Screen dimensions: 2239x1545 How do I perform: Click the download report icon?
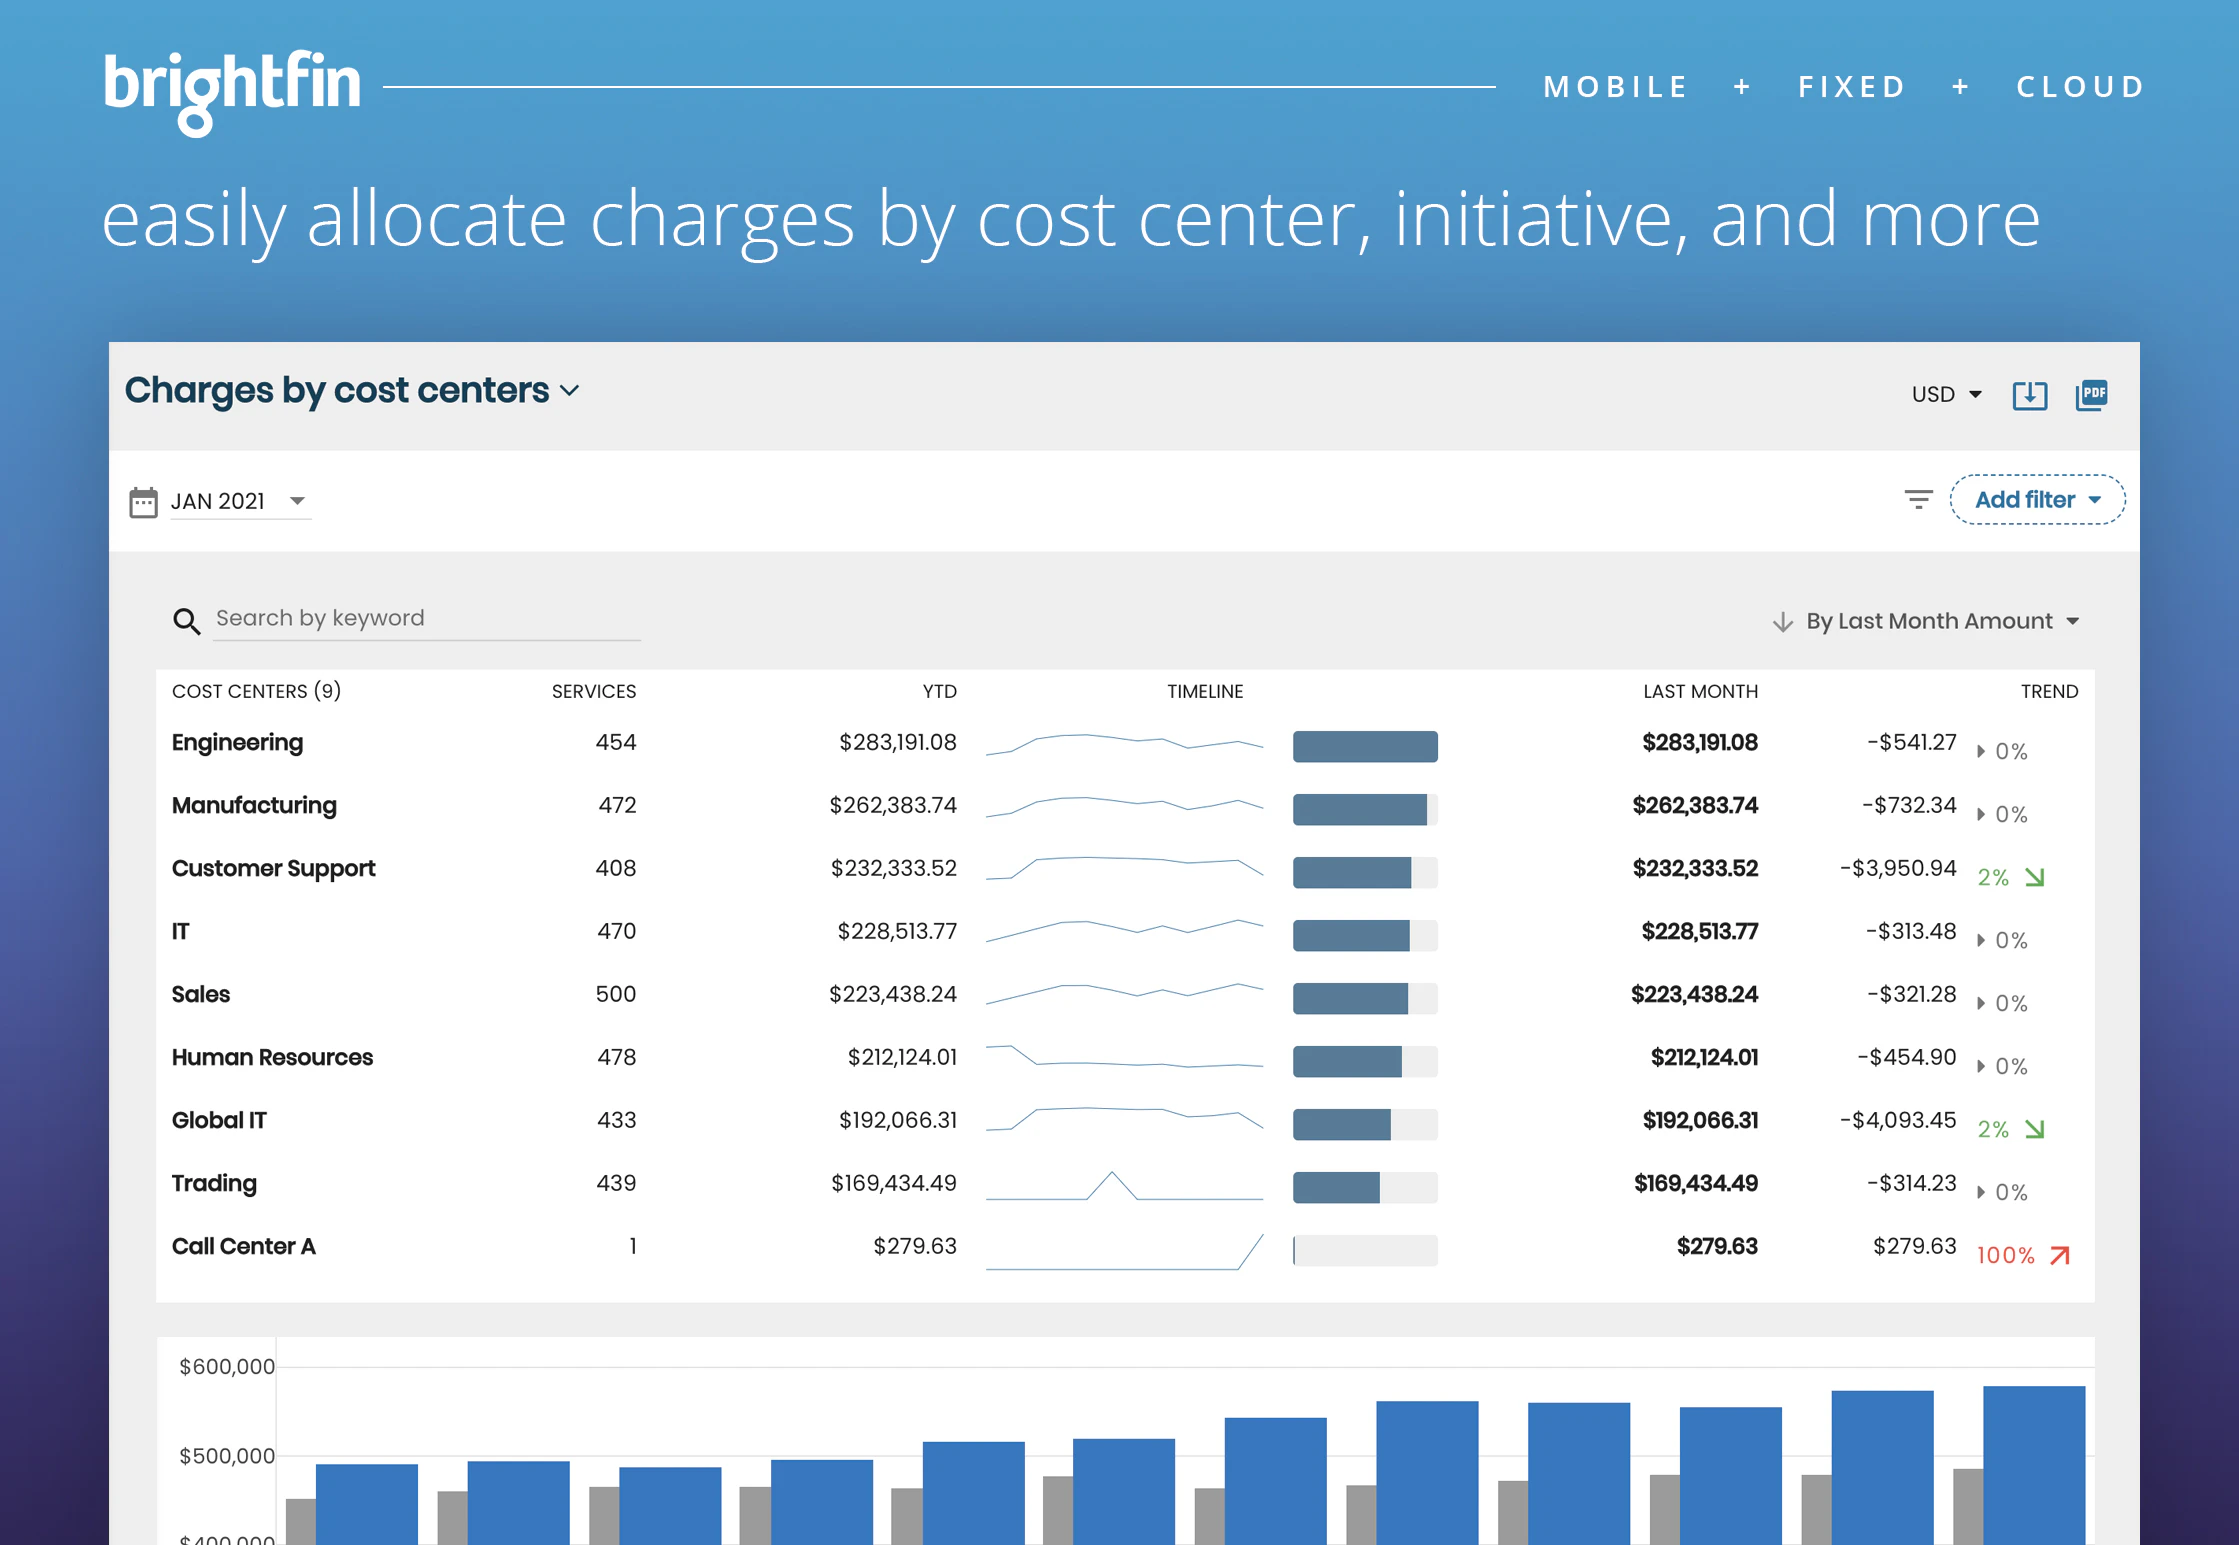click(x=2030, y=394)
